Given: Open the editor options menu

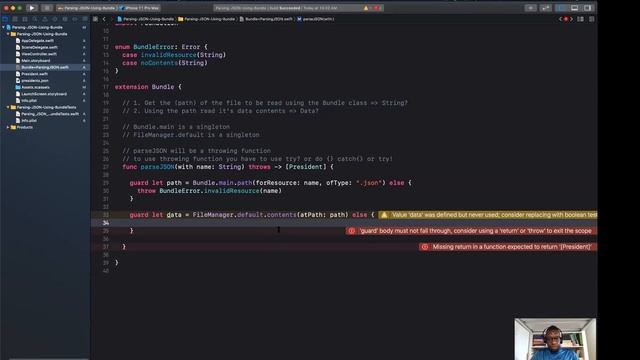Looking at the screenshot, I should 580,19.
